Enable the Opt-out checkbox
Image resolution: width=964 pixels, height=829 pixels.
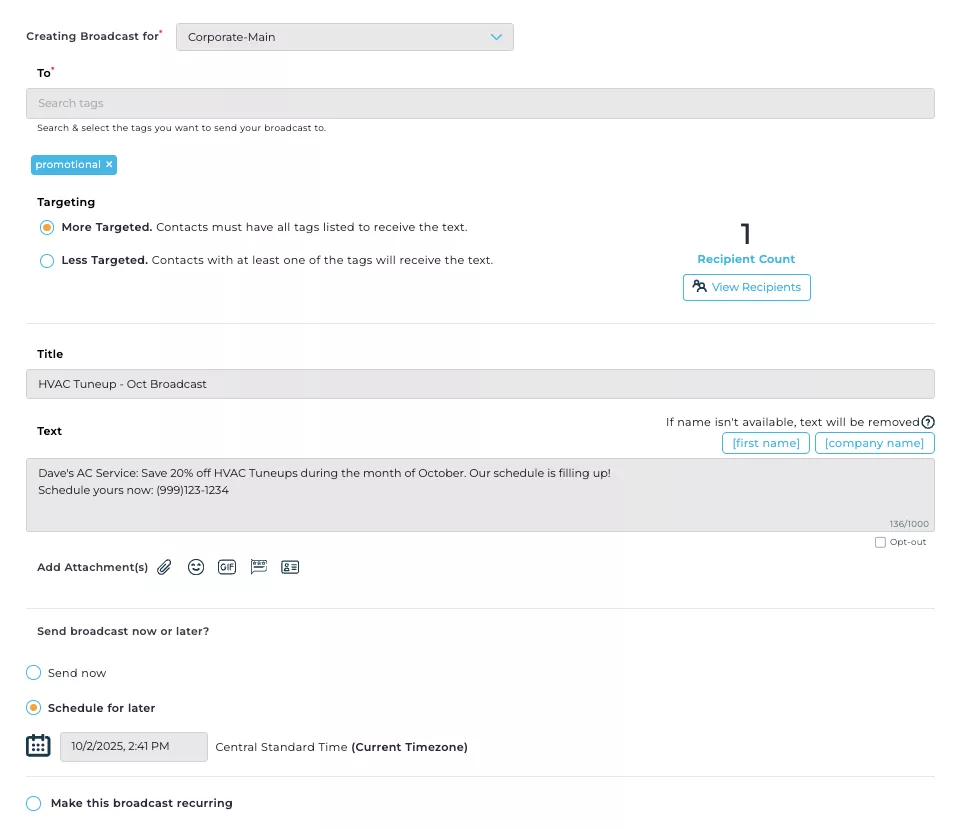[x=880, y=542]
